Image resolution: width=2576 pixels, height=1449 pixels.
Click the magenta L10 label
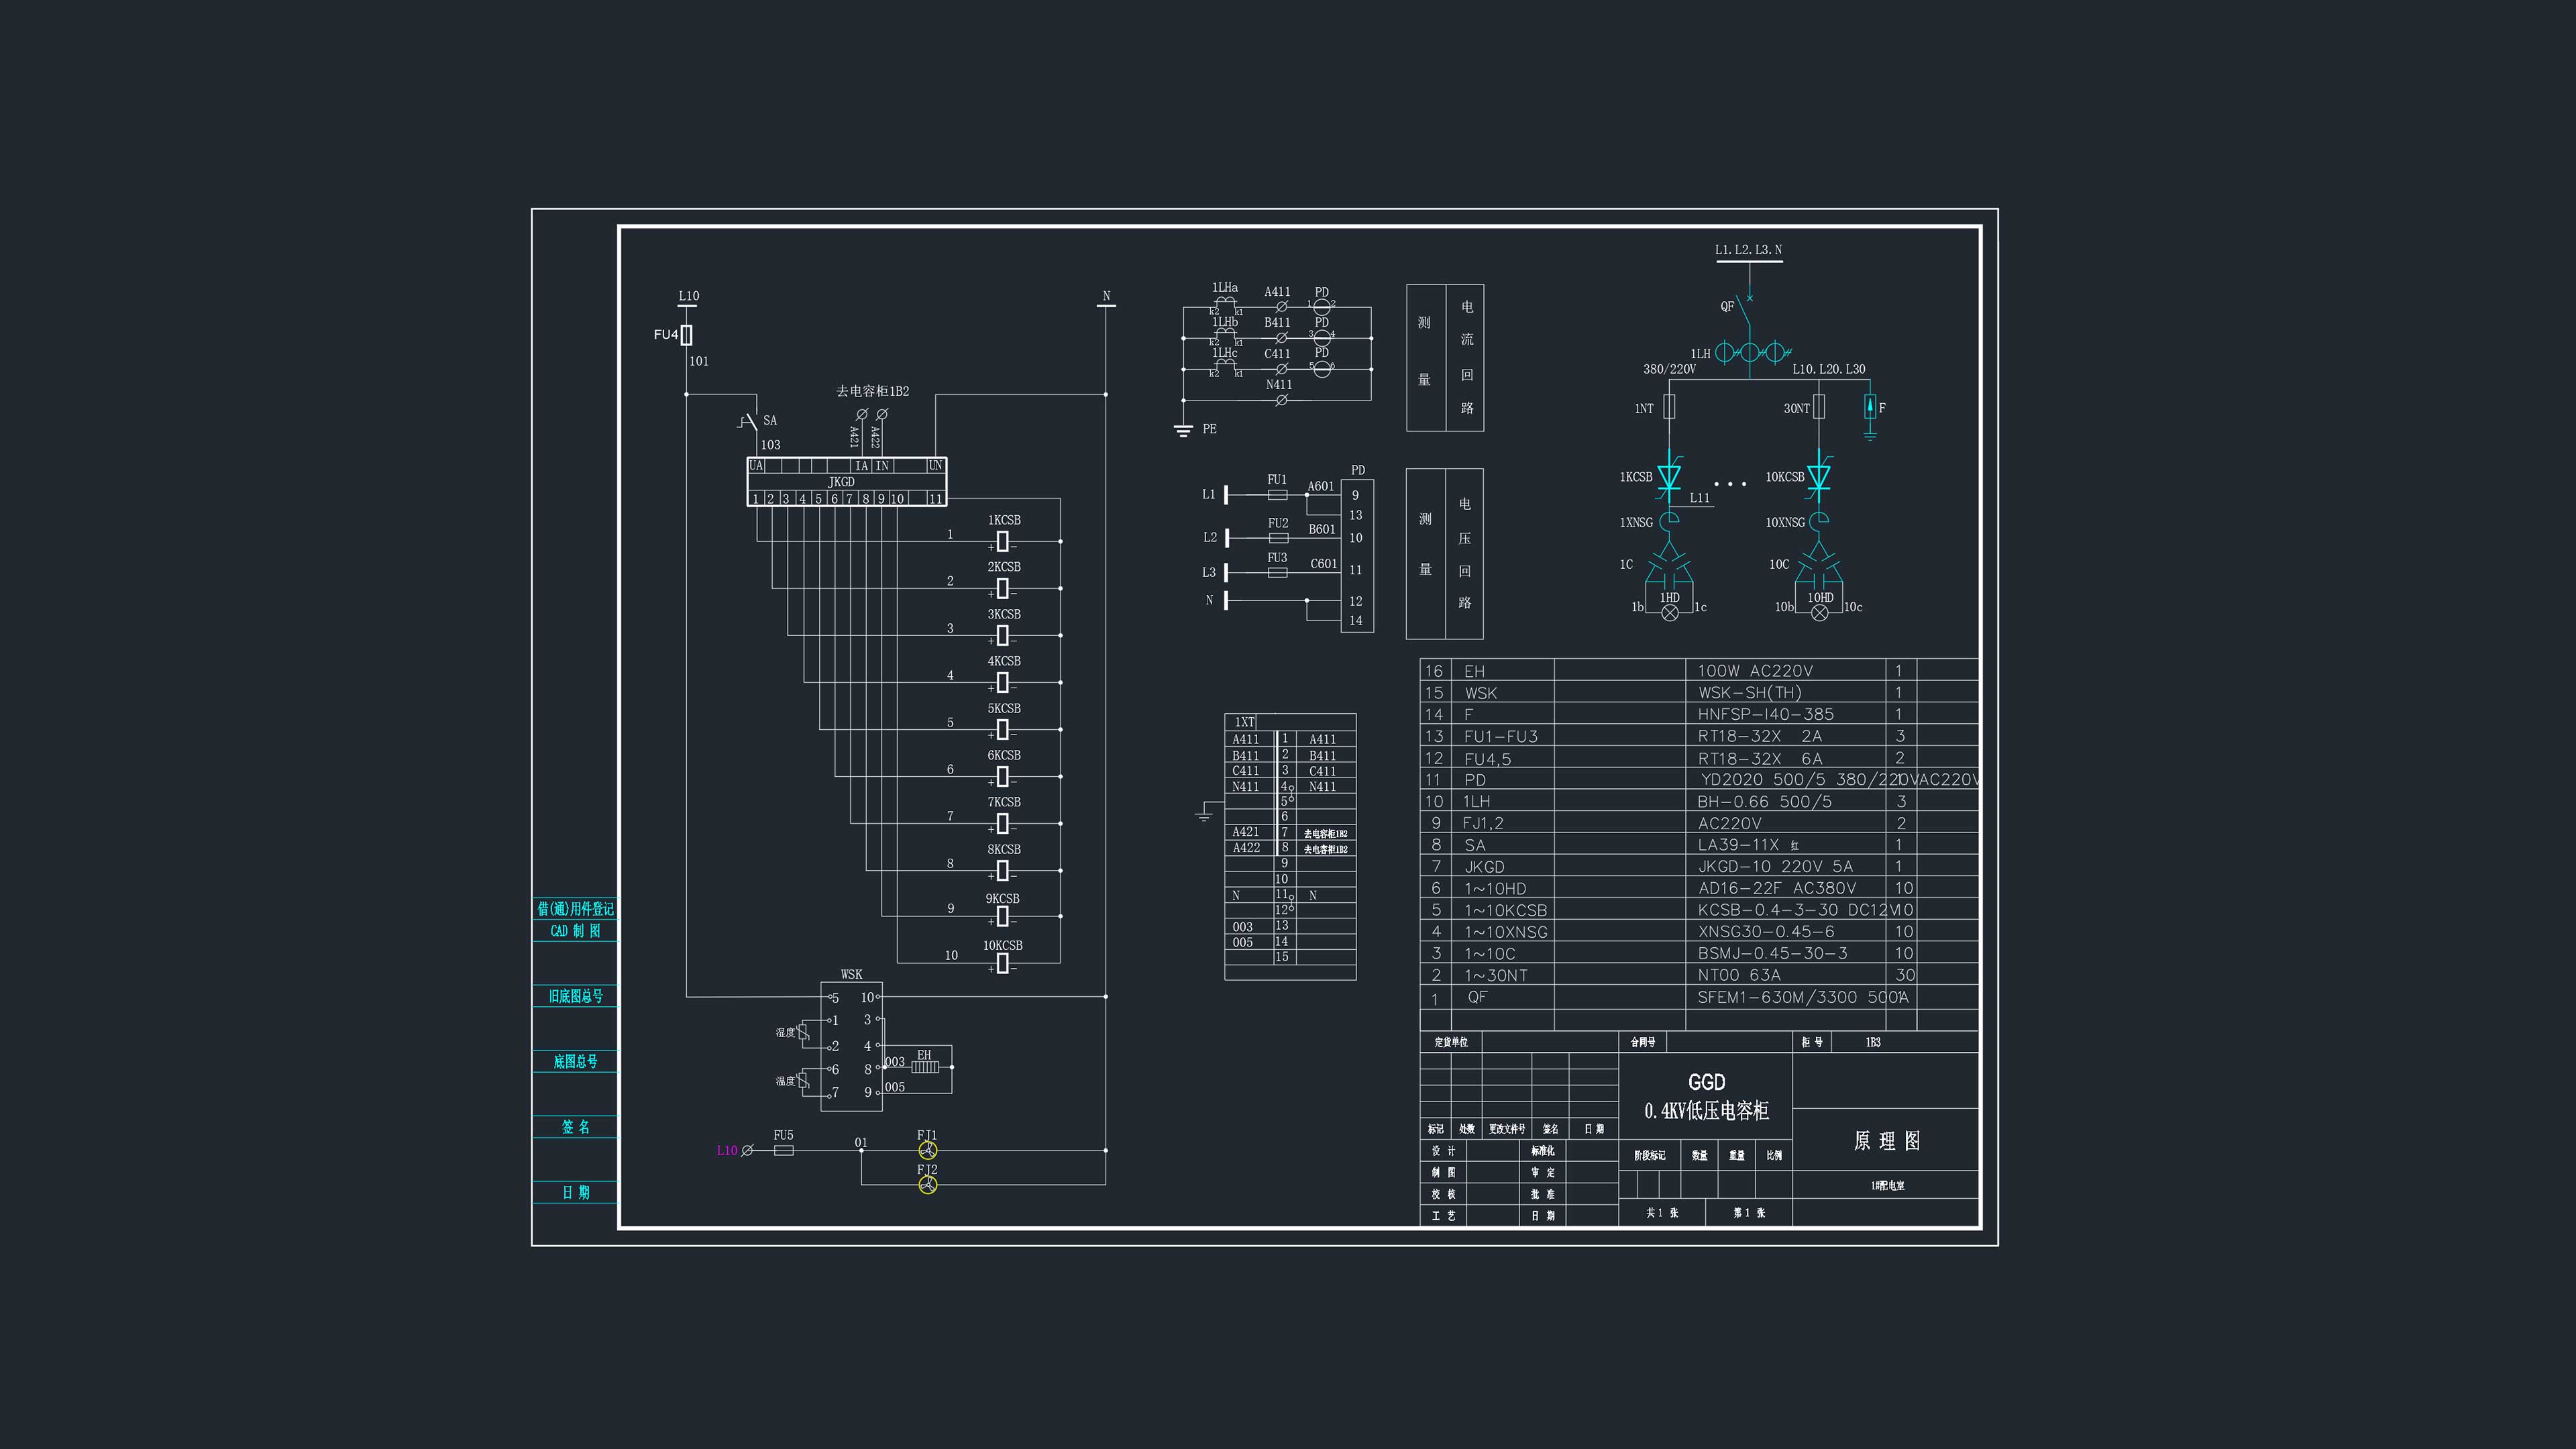point(727,1151)
